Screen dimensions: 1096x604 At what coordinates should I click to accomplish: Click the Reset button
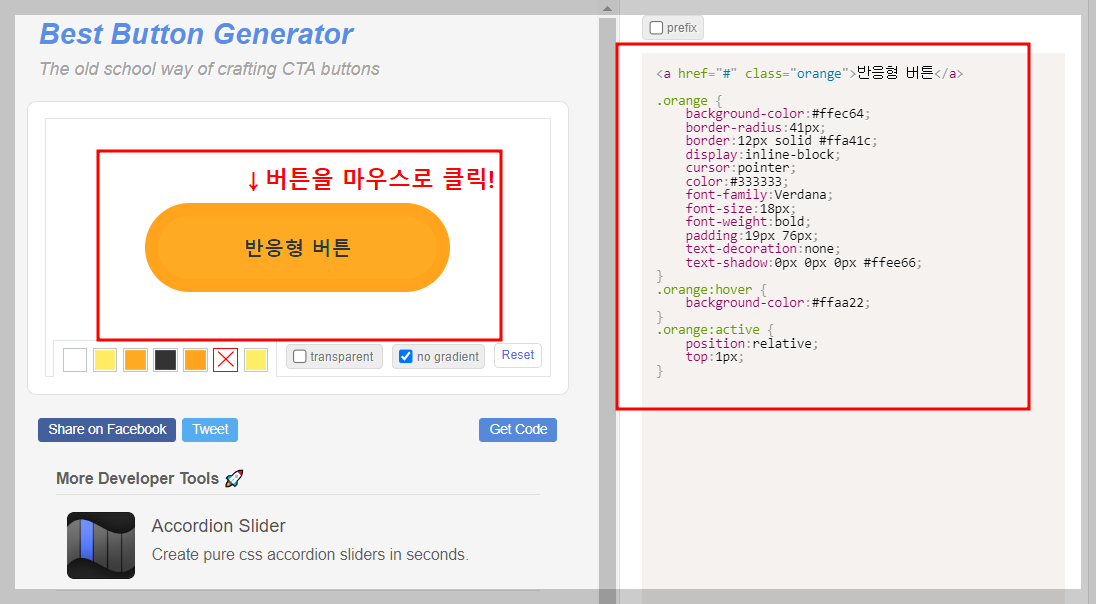point(517,355)
